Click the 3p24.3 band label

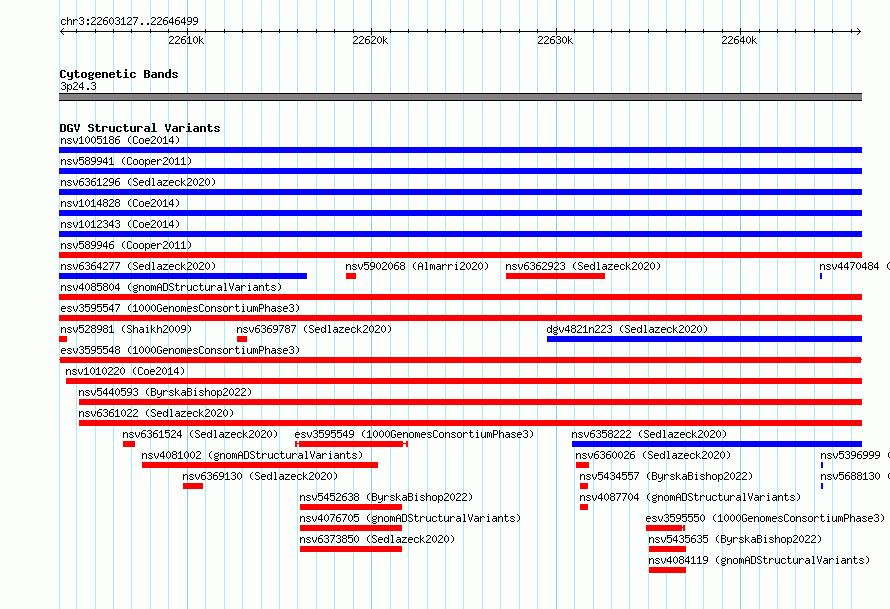point(78,86)
